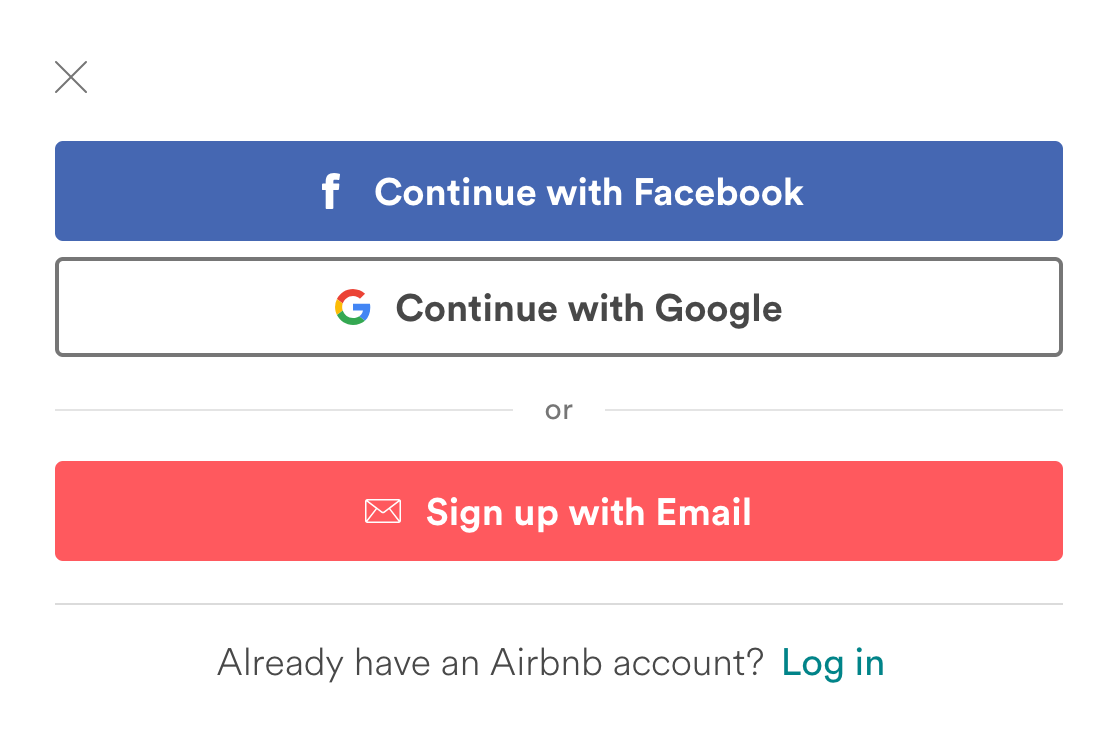Click the multicolor Google 'G' logo
Image resolution: width=1110 pixels, height=732 pixels.
pyautogui.click(x=353, y=307)
